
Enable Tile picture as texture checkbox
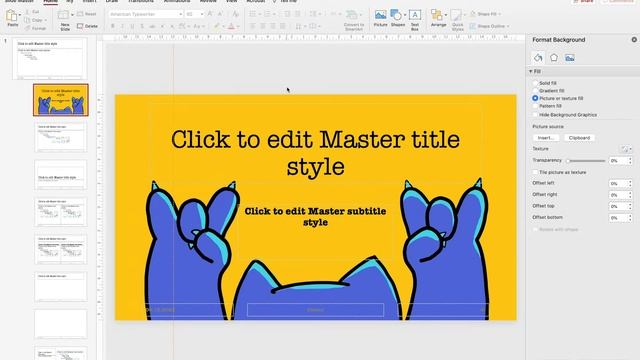pos(535,172)
